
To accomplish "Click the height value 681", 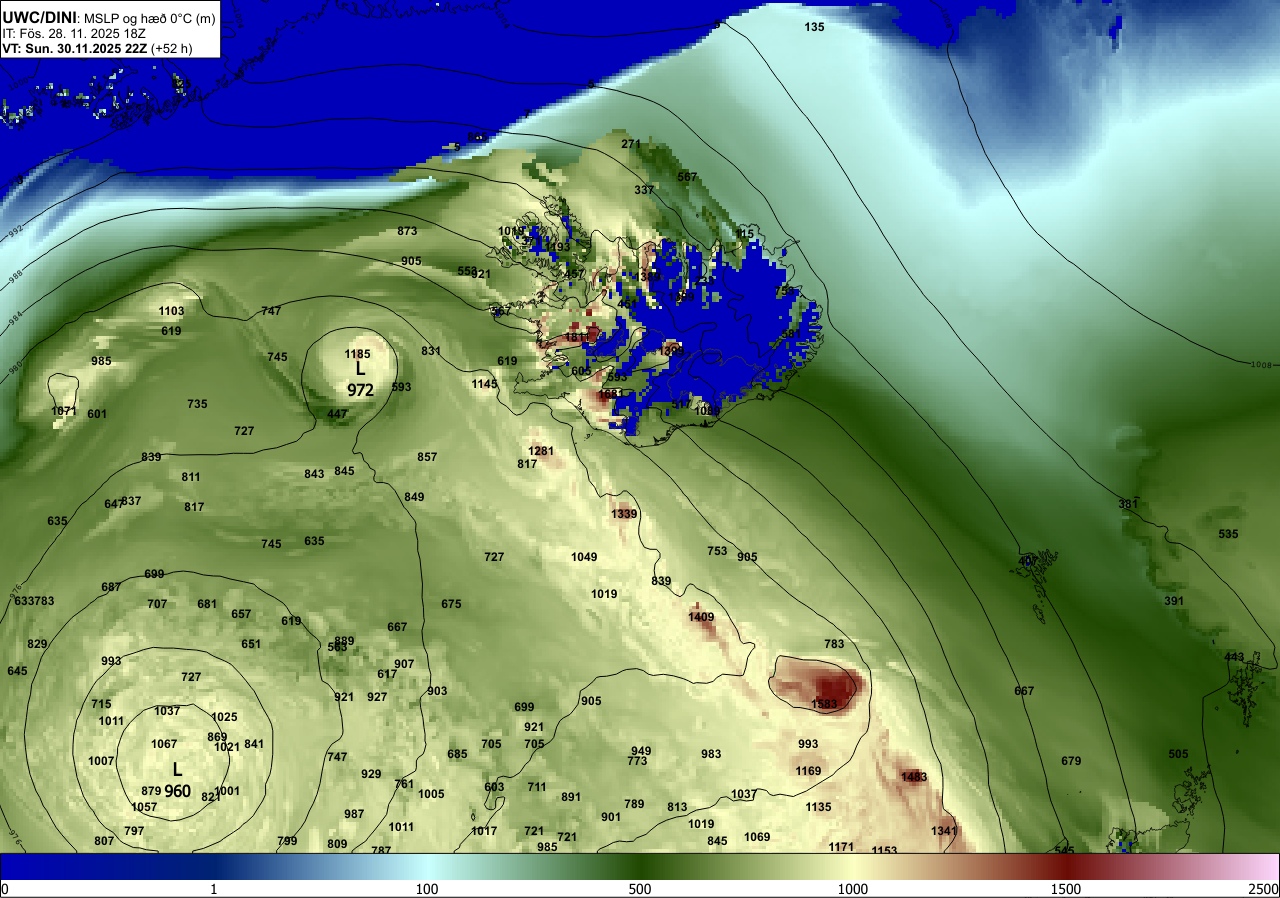I will click(x=207, y=604).
